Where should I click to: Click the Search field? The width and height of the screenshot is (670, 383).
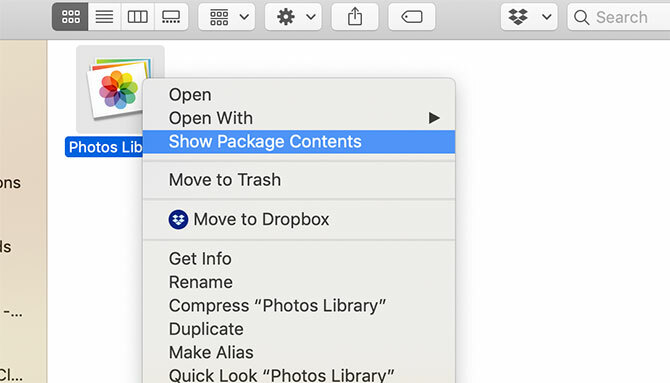pos(620,17)
